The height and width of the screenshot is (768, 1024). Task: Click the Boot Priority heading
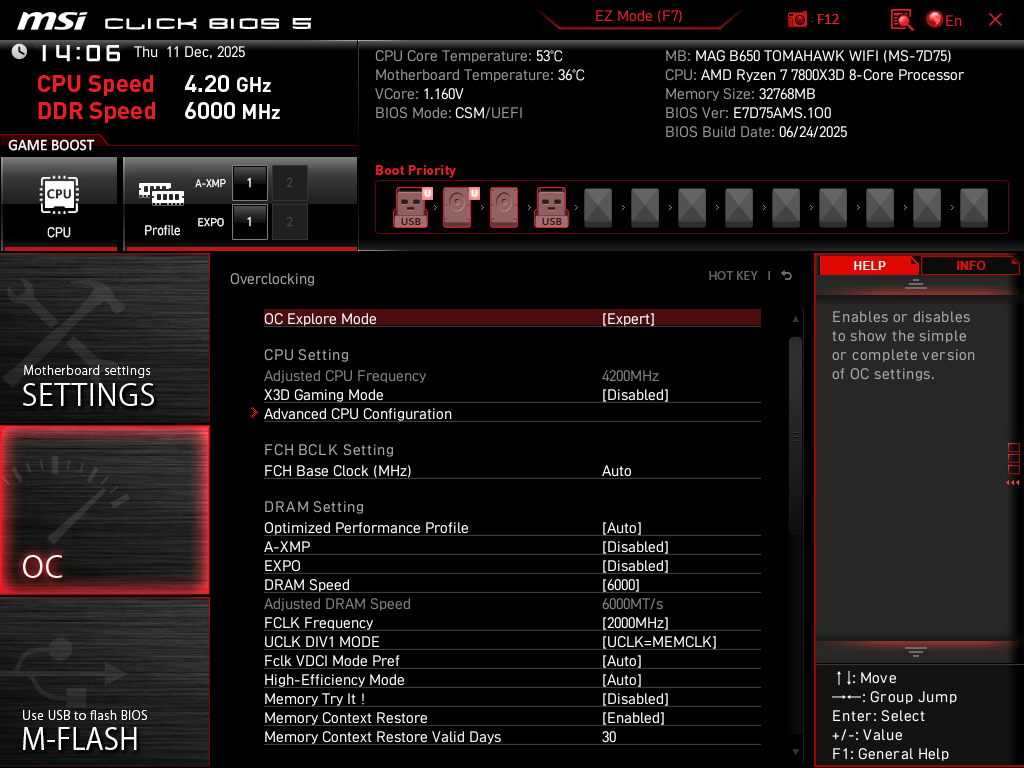[415, 170]
